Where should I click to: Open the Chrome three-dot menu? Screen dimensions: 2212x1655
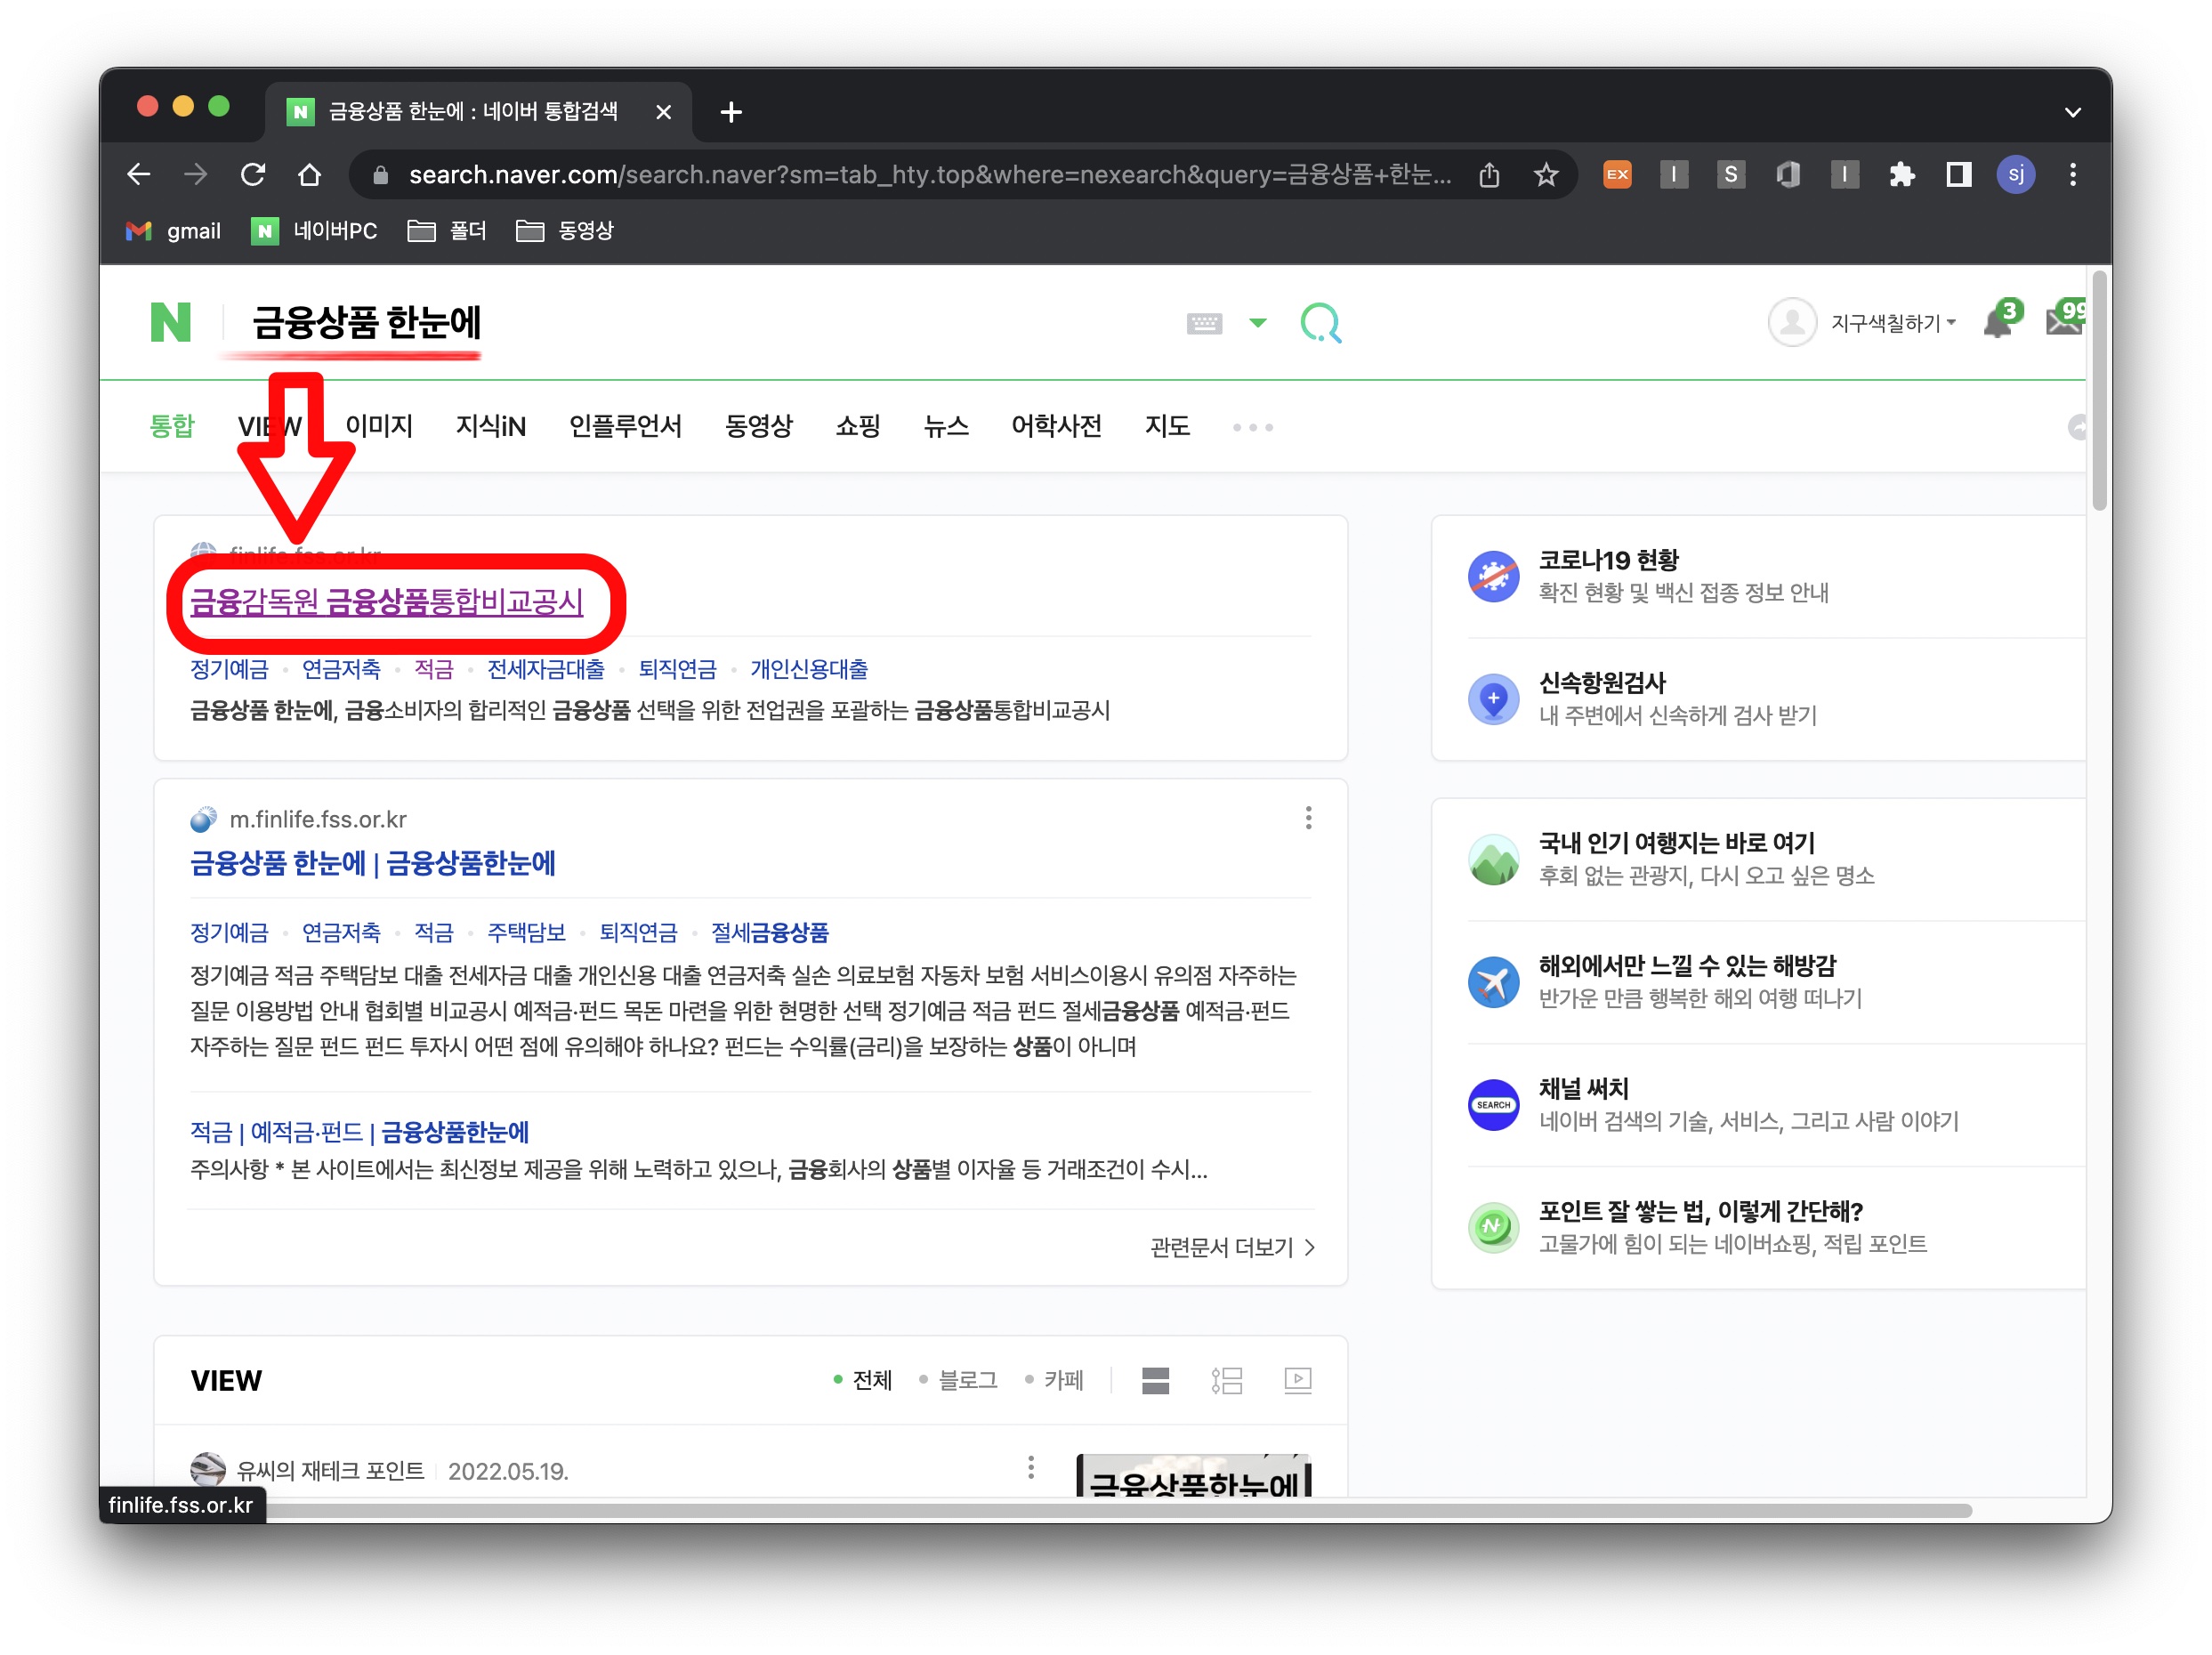tap(2073, 175)
